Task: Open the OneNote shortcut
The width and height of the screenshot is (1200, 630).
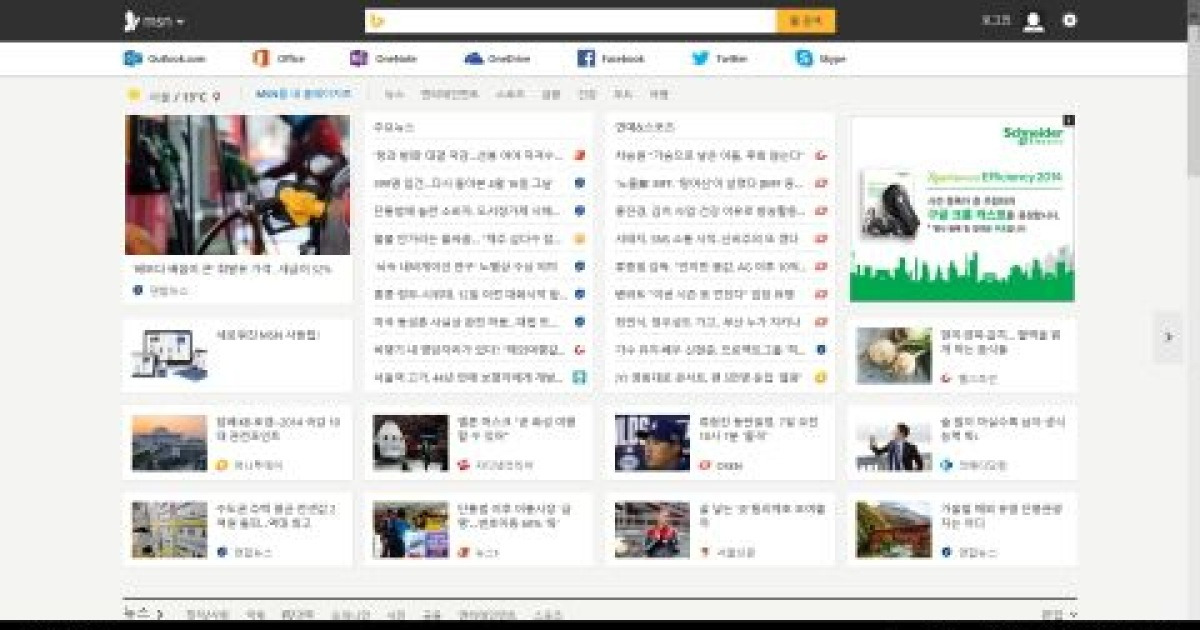Action: coord(384,59)
